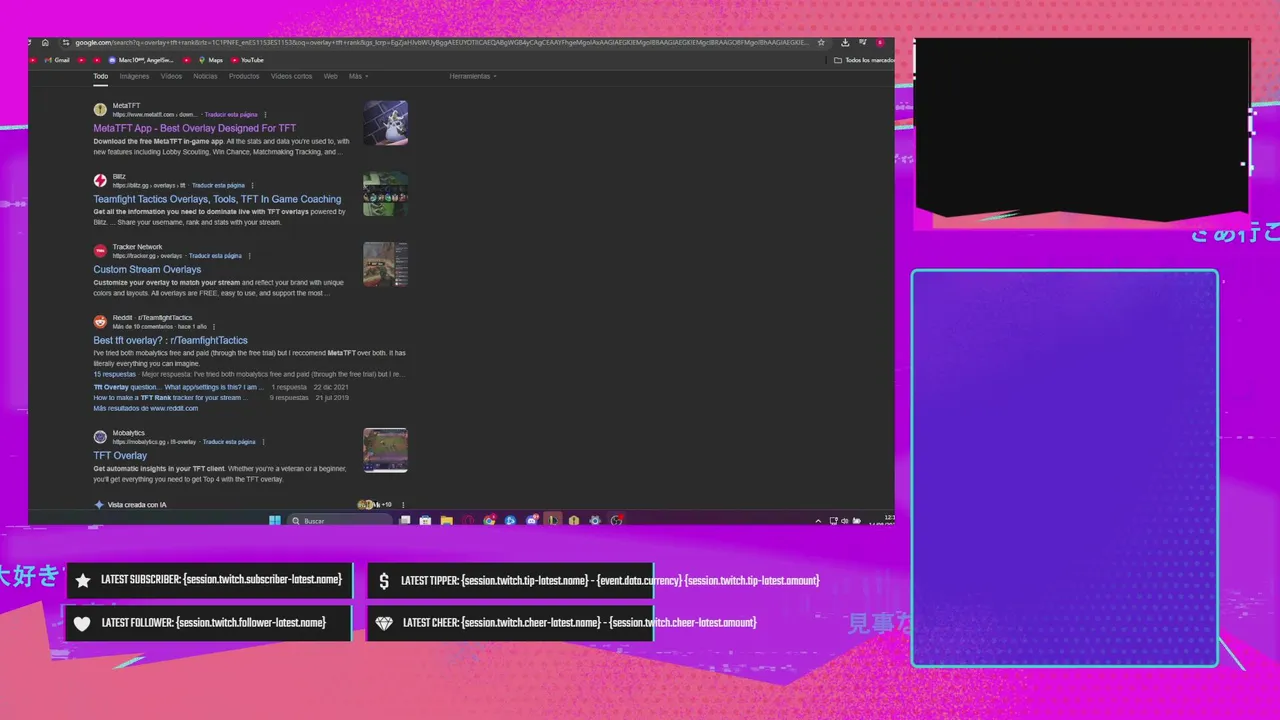This screenshot has width=1280, height=720.
Task: Click the sparkle icon beside Vista creada con IA
Action: pyautogui.click(x=99, y=505)
